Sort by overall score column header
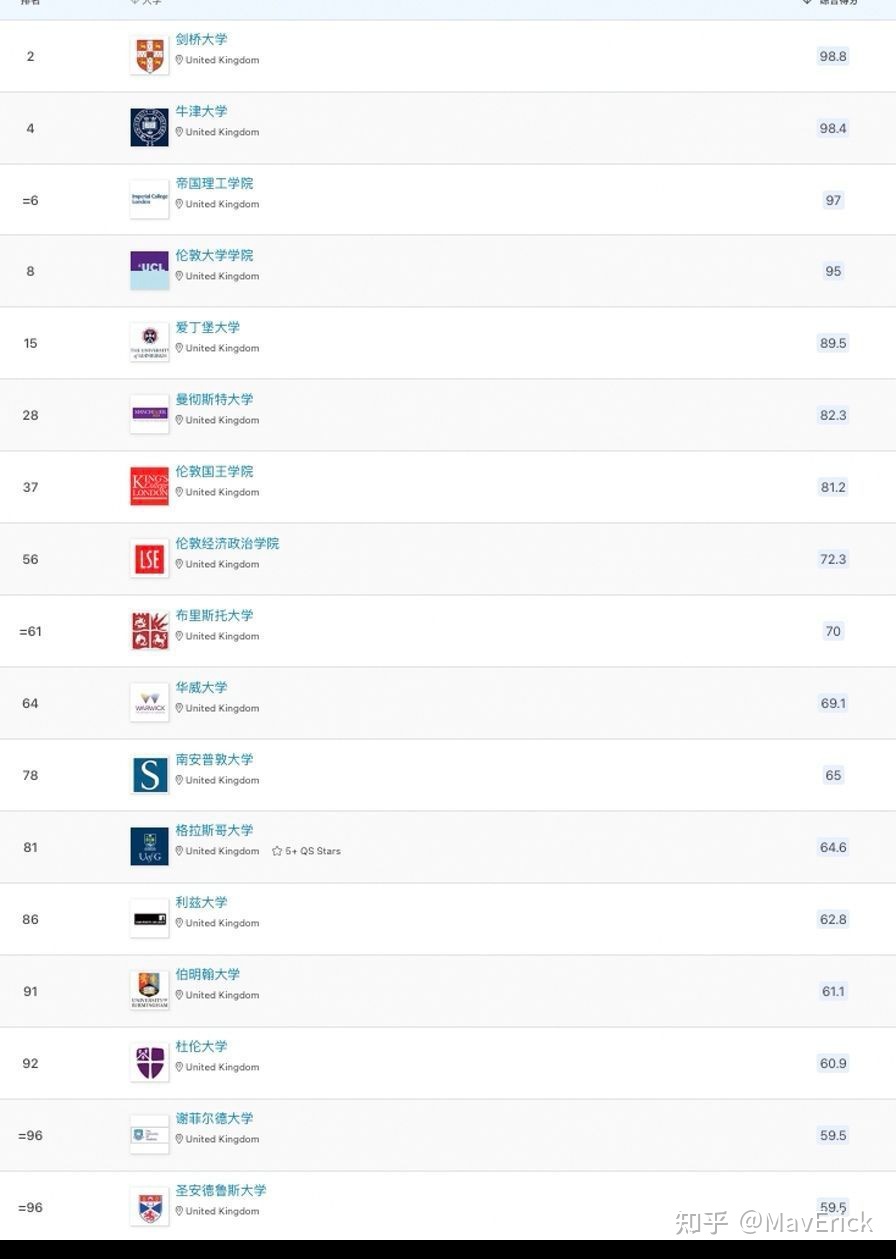This screenshot has height=1259, width=896. pos(831,3)
